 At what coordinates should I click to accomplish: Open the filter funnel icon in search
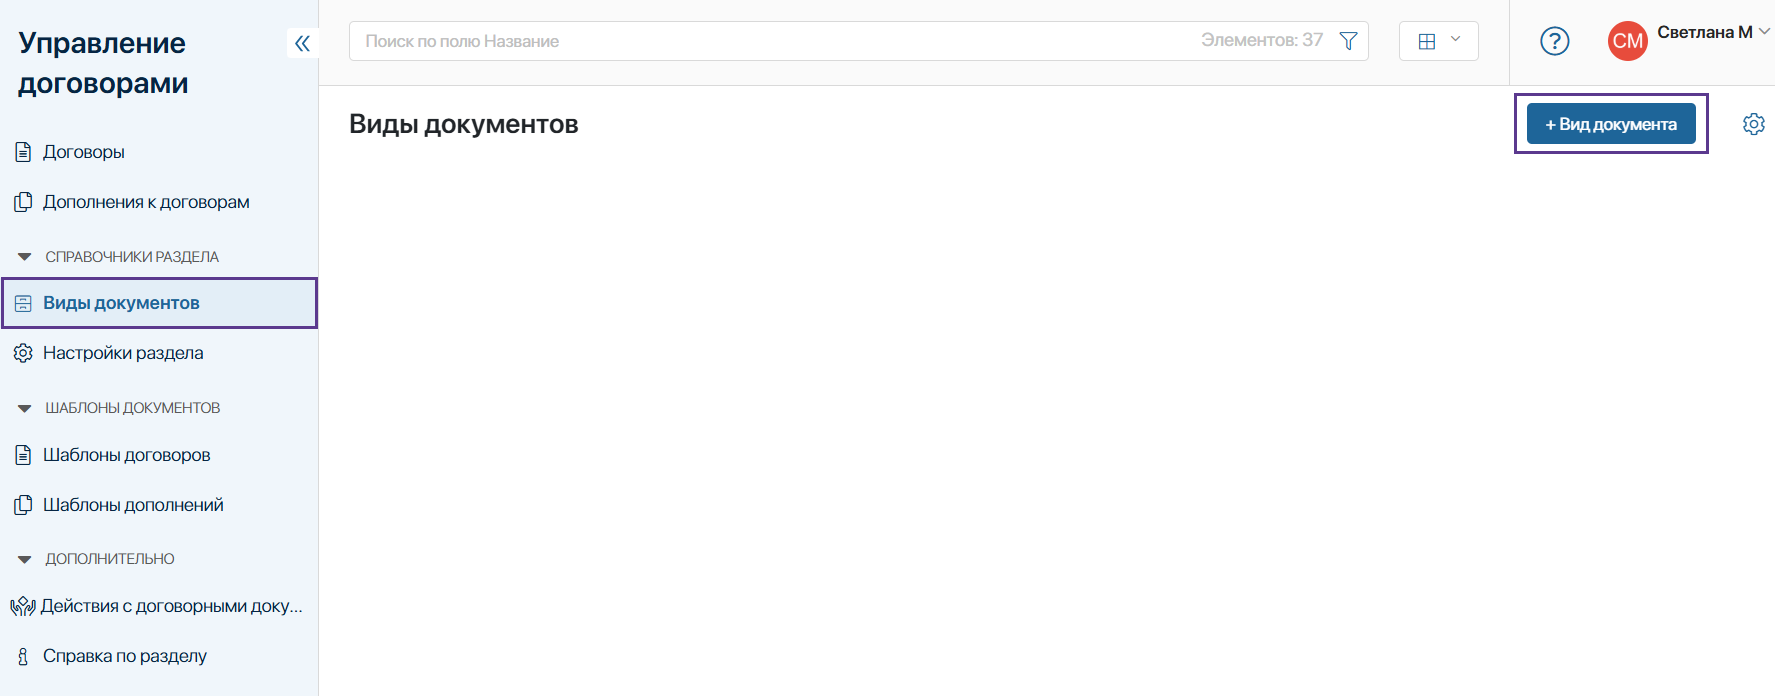(1348, 41)
